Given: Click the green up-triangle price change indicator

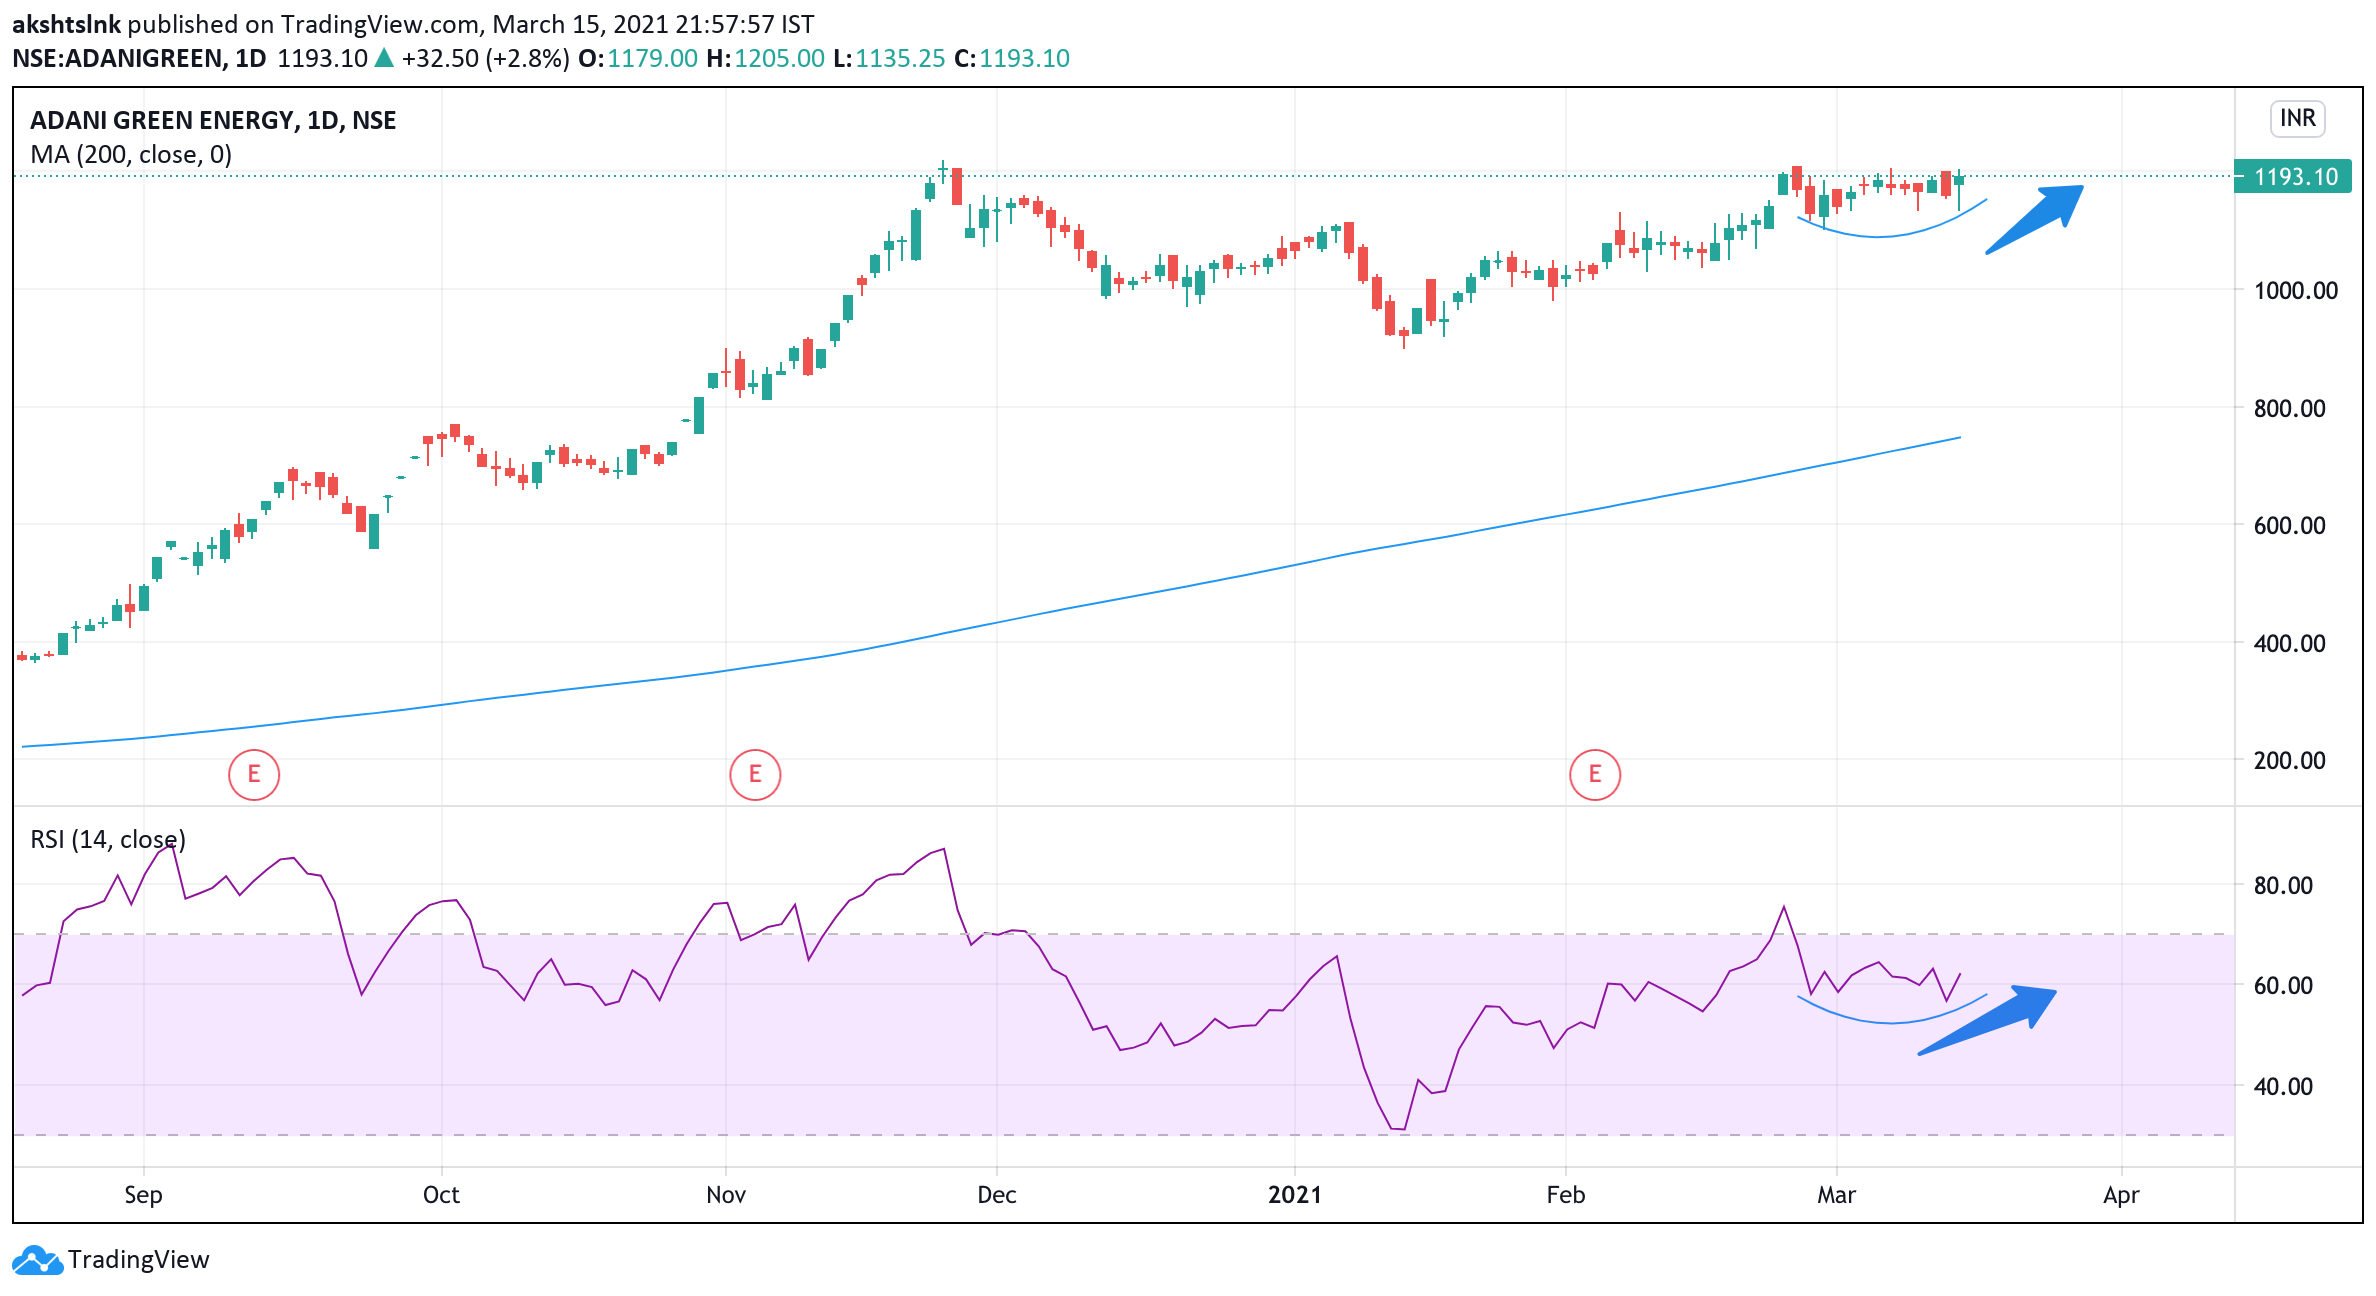Looking at the screenshot, I should tap(384, 58).
